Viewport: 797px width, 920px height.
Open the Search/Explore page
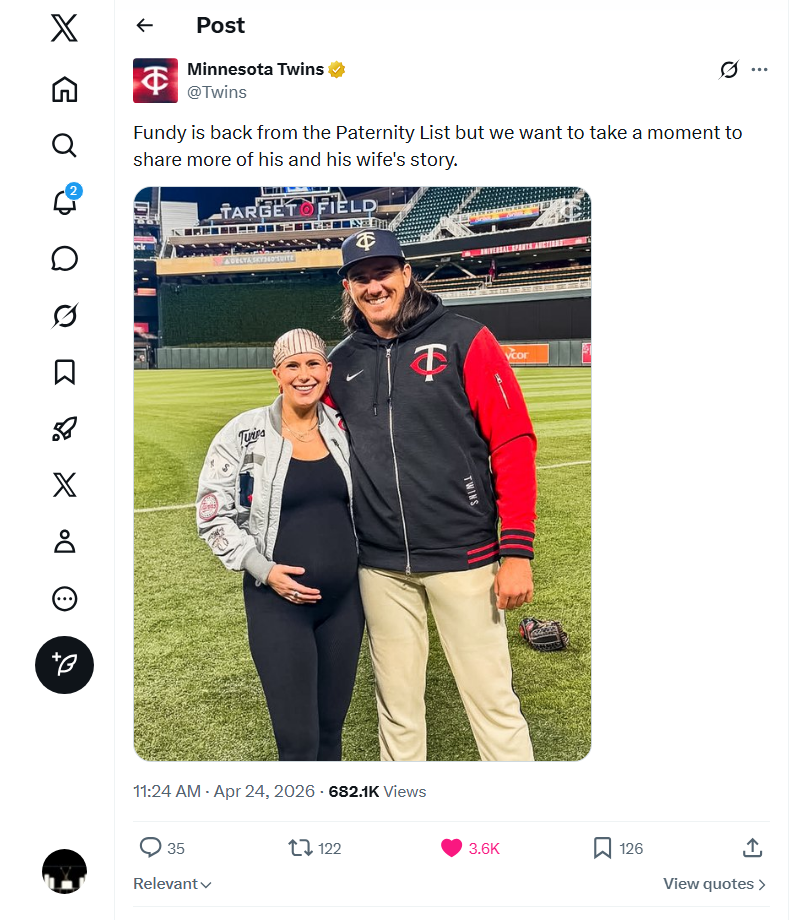tap(64, 146)
